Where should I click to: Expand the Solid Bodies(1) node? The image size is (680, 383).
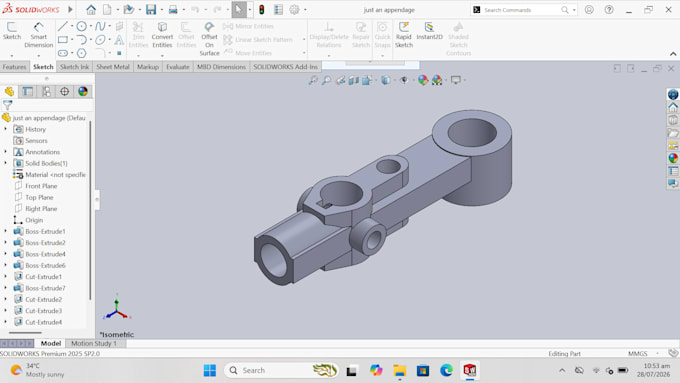[6, 163]
